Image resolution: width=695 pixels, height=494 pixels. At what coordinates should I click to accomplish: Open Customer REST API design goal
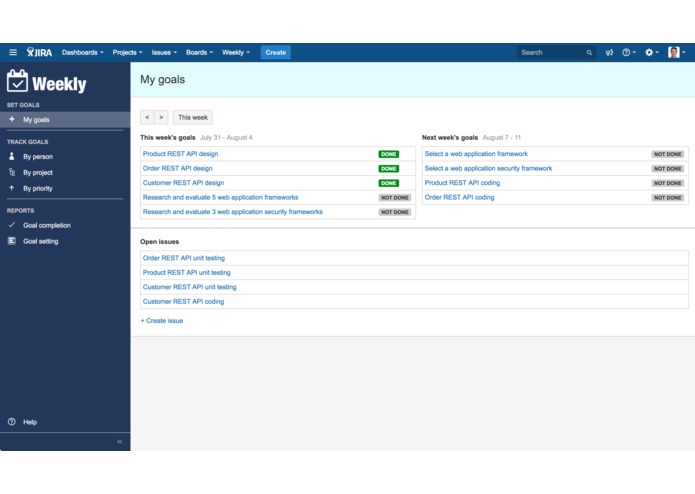point(183,183)
